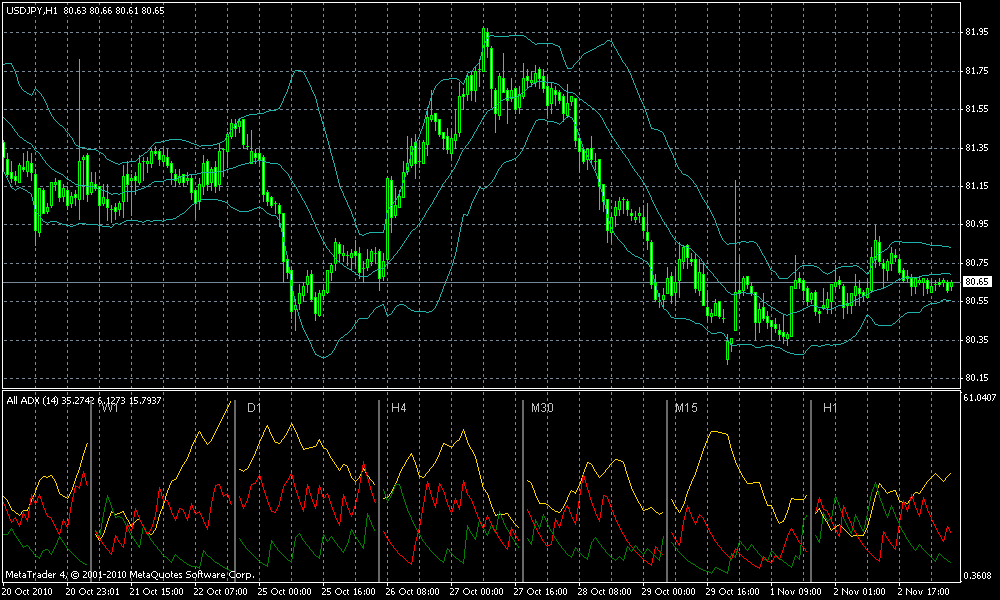This screenshot has width=1000, height=600.
Task: Click the M15 timeframe label in ADX panel
Action: click(x=686, y=408)
